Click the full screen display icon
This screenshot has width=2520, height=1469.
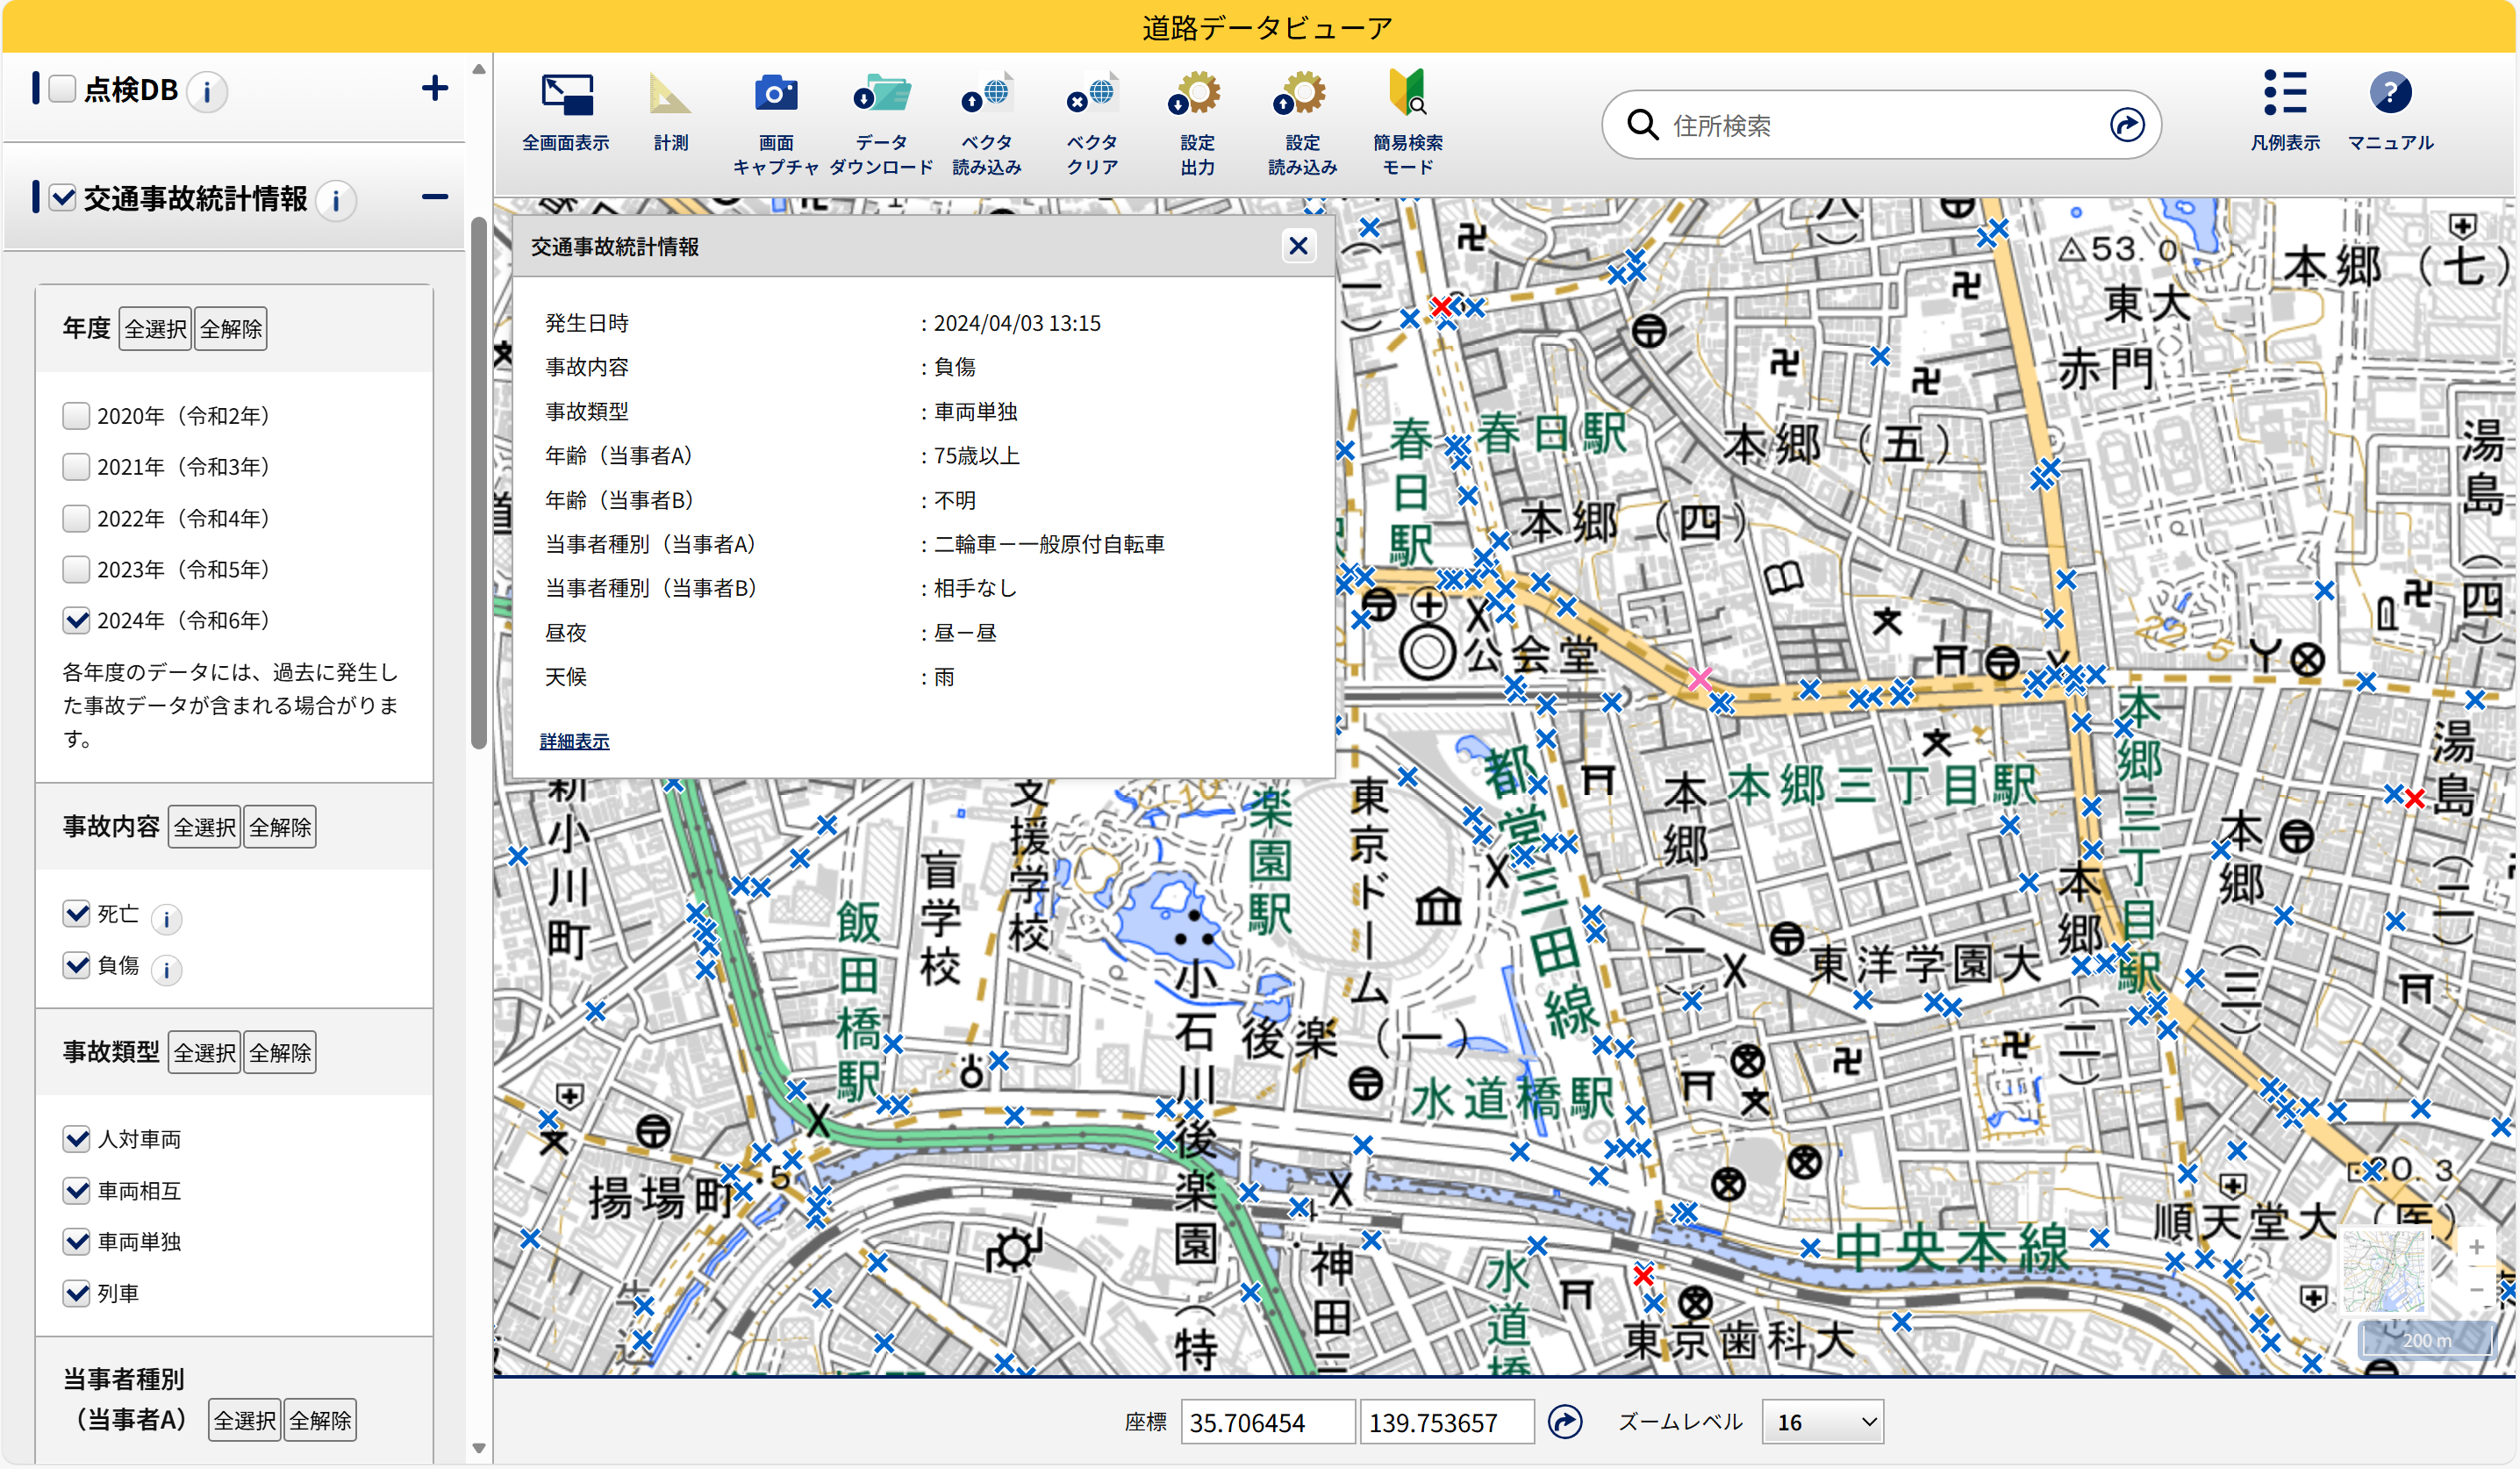566,96
